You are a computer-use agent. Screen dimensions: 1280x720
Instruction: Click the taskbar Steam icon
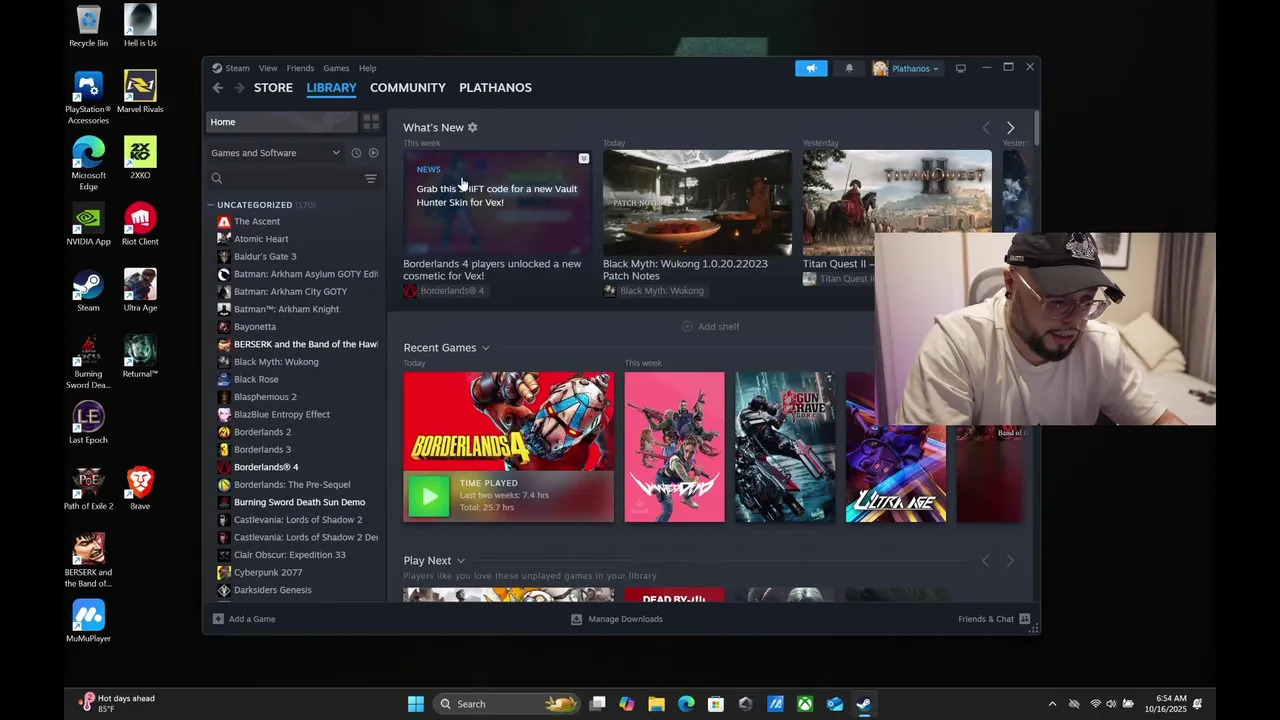click(864, 704)
